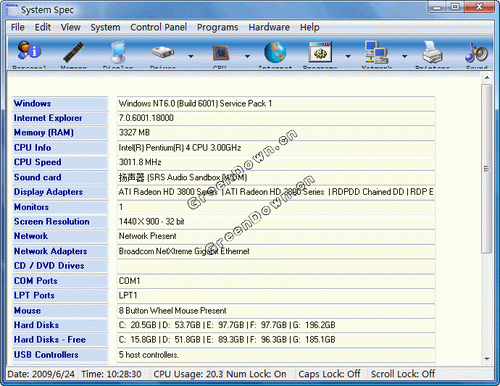Viewport: 500px width, 386px height.
Task: Click the COM Ports label
Action: pyautogui.click(x=36, y=281)
